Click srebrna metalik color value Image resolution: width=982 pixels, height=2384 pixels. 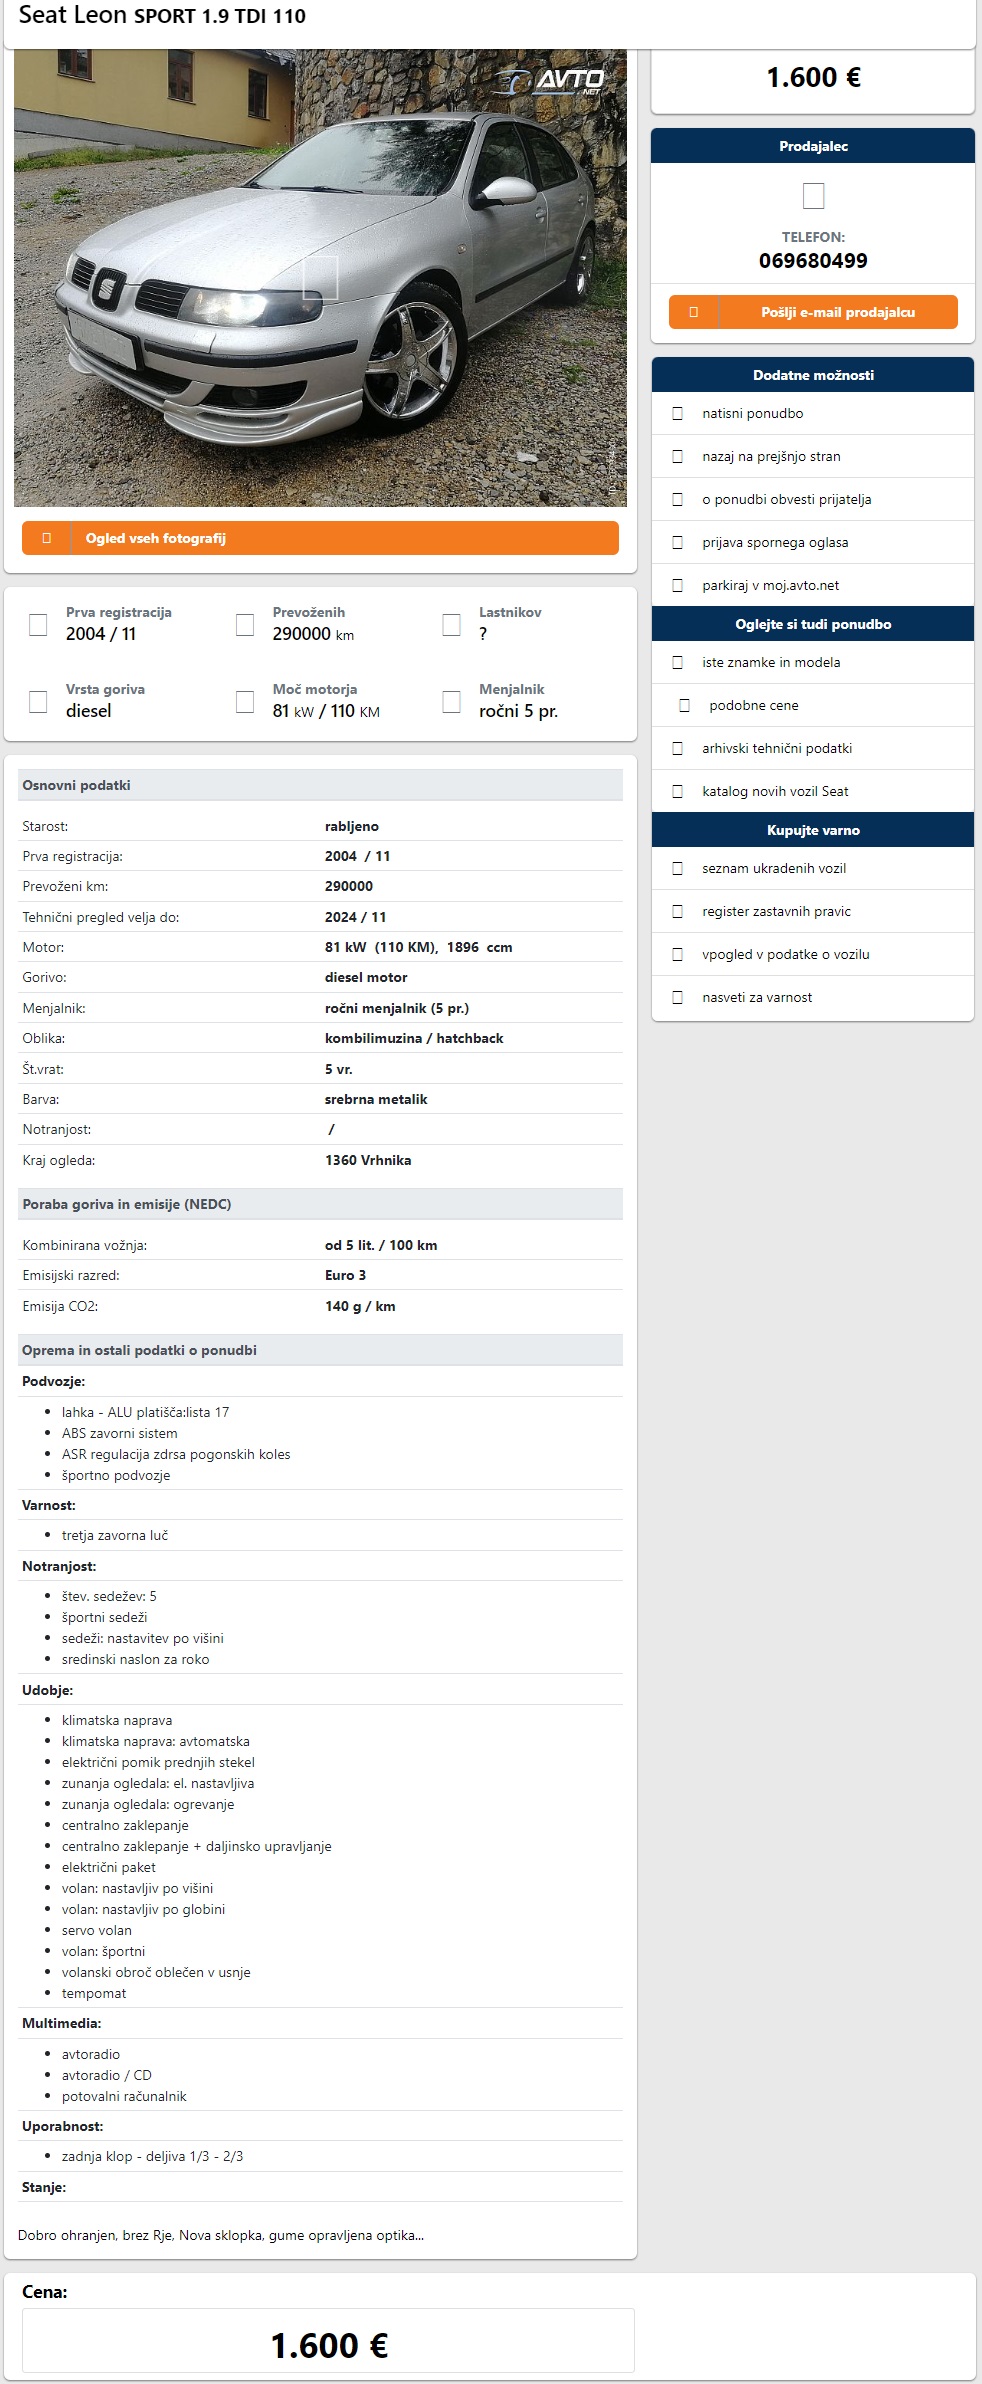coord(376,1099)
